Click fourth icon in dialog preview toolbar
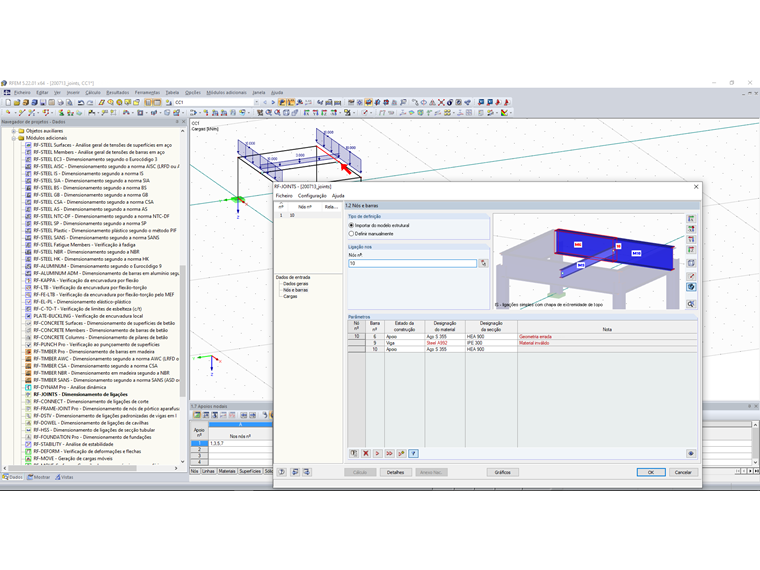Viewport: 760px width, 570px height. [691, 249]
